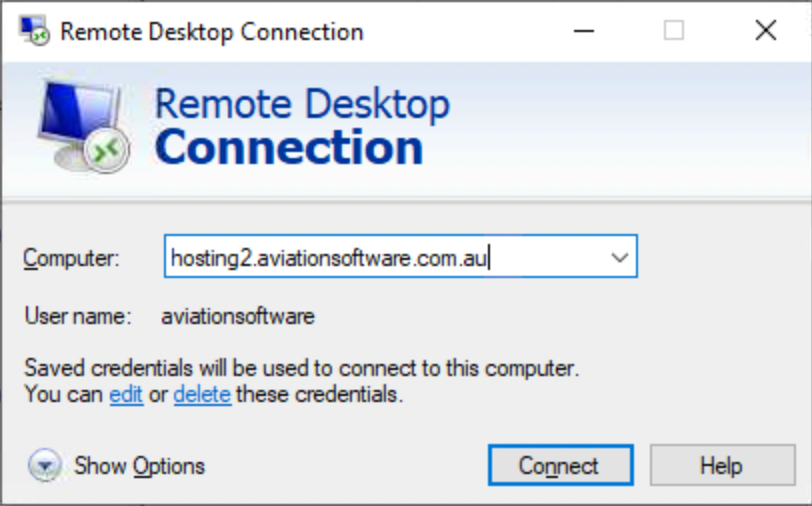Click the User name label

tap(78, 317)
